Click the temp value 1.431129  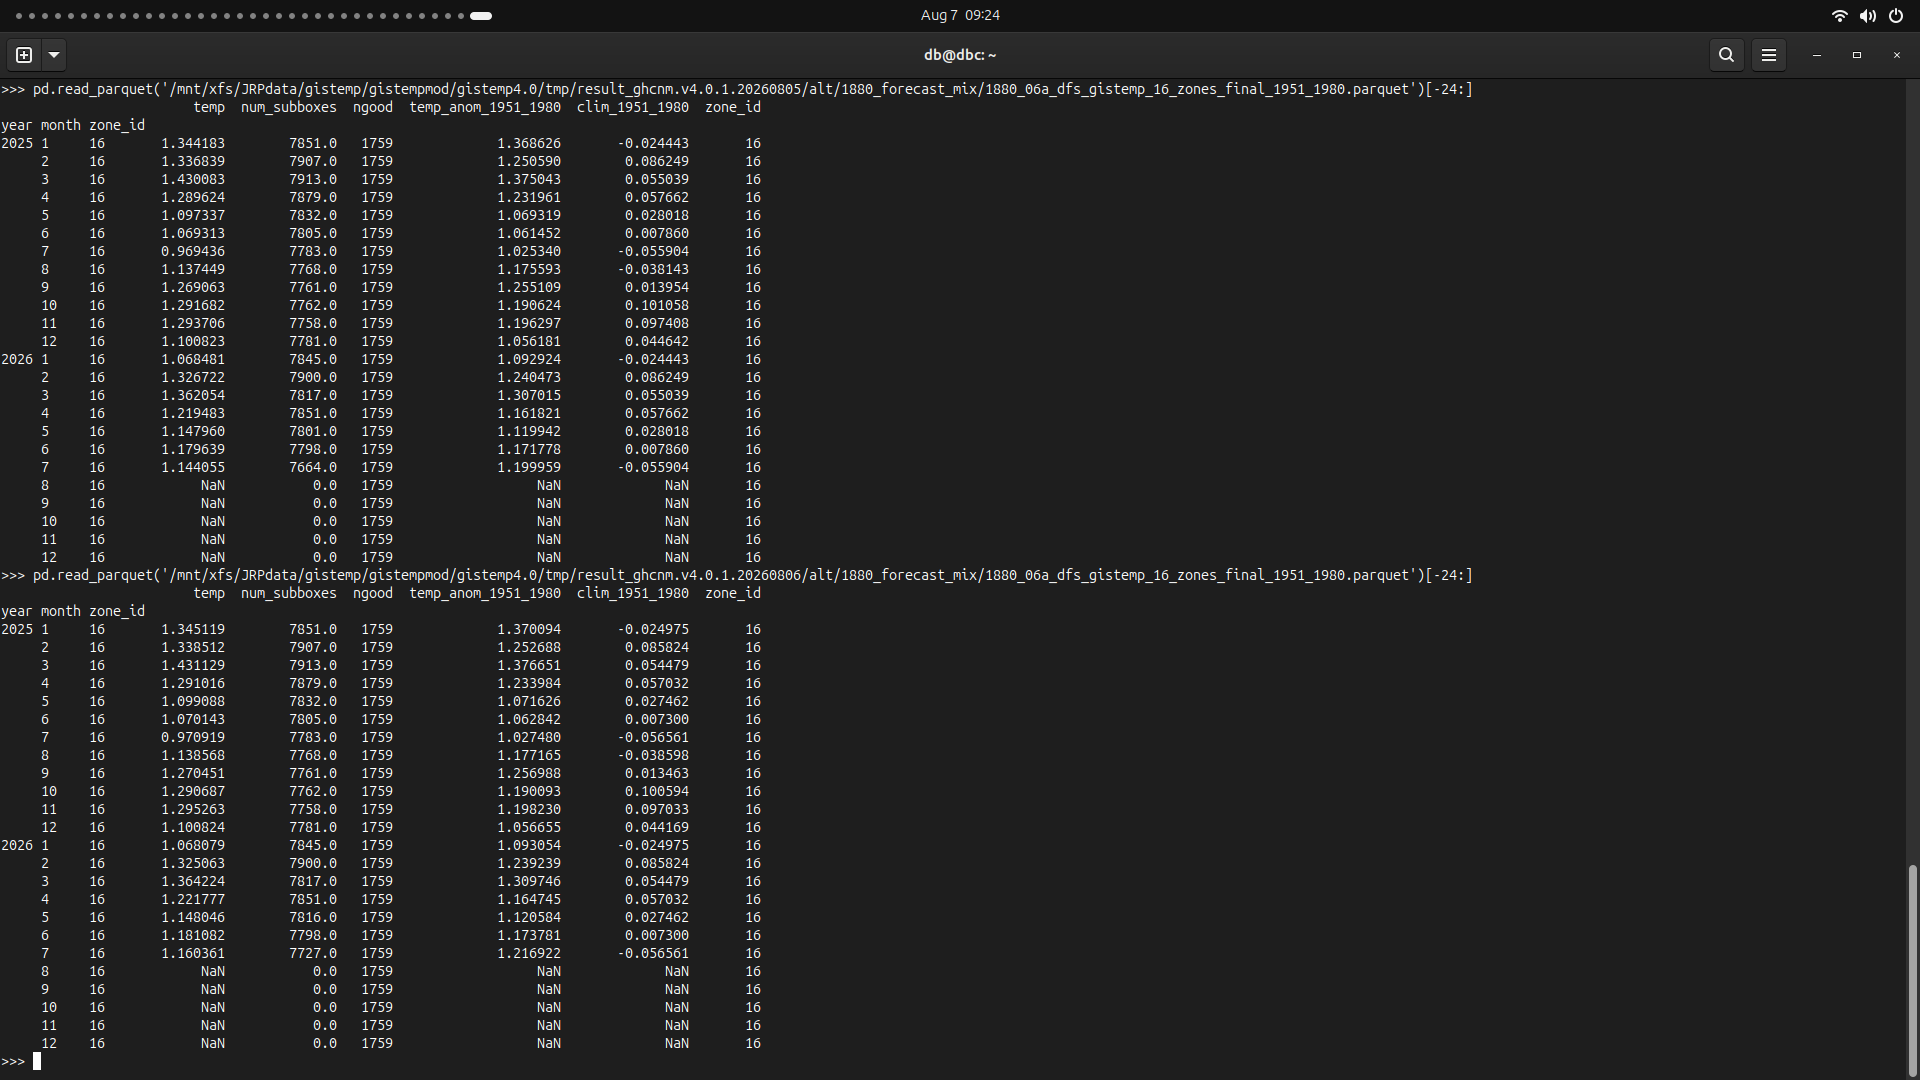[193, 665]
